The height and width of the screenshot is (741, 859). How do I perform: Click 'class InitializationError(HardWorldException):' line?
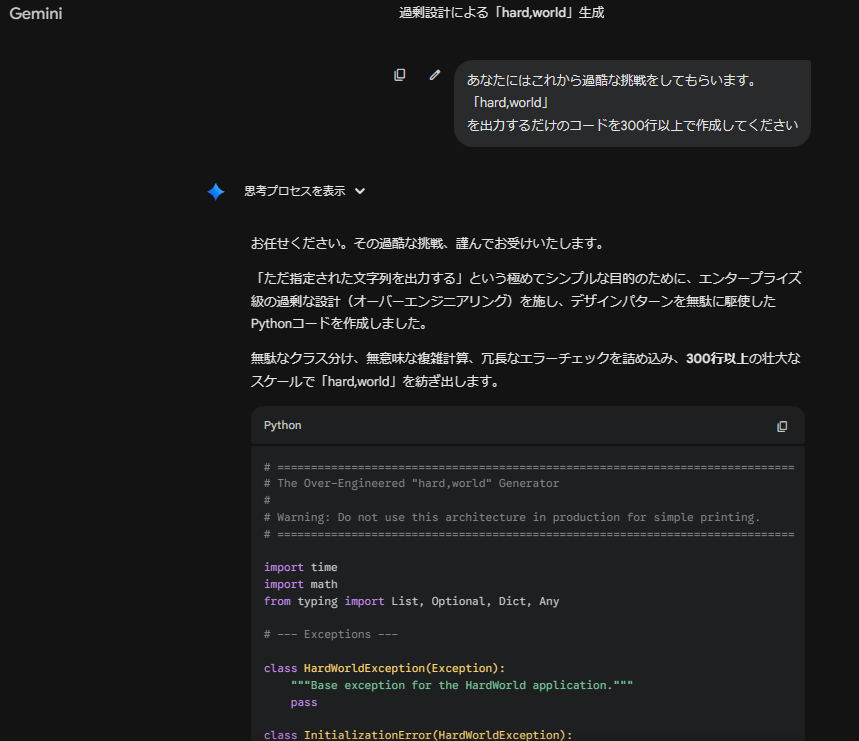(x=418, y=735)
